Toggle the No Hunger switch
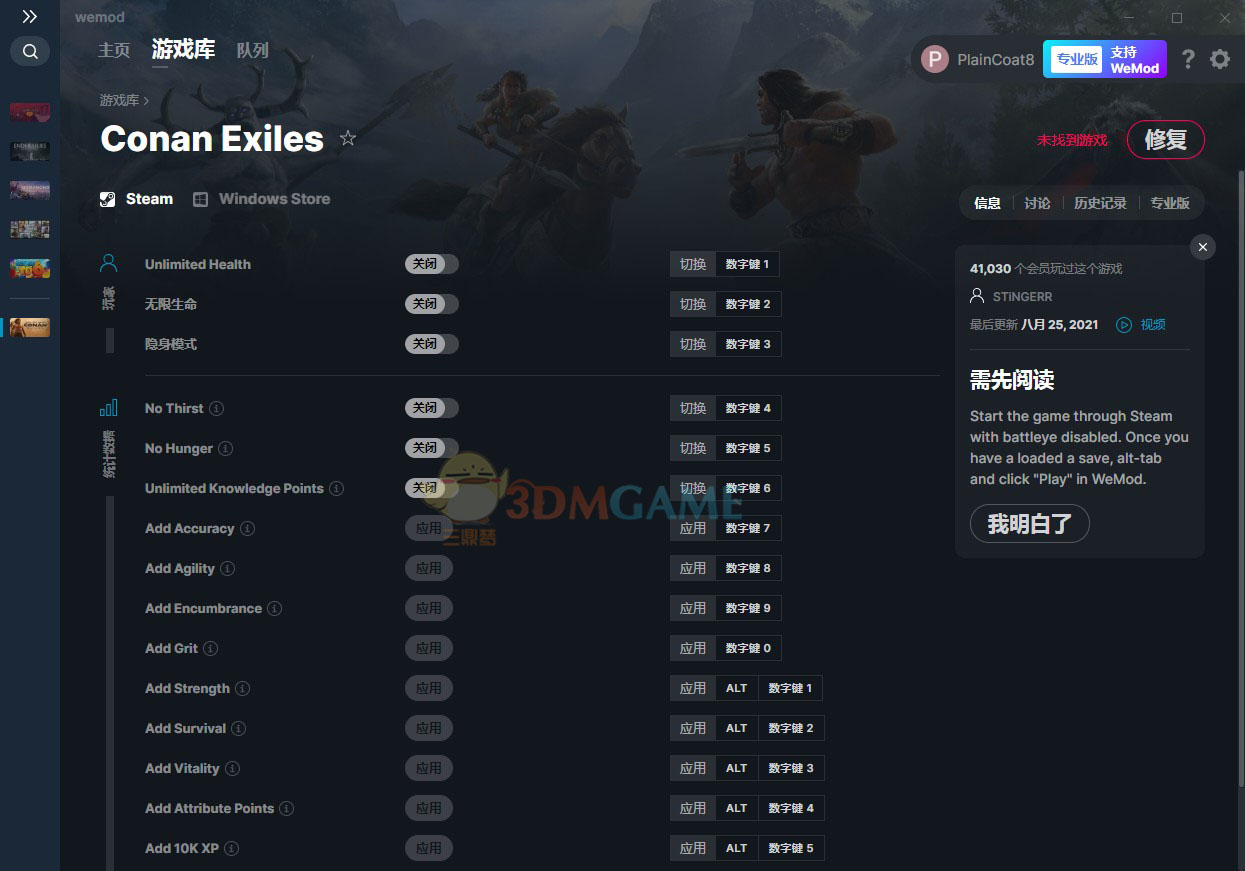This screenshot has height=871, width=1245. coord(432,448)
